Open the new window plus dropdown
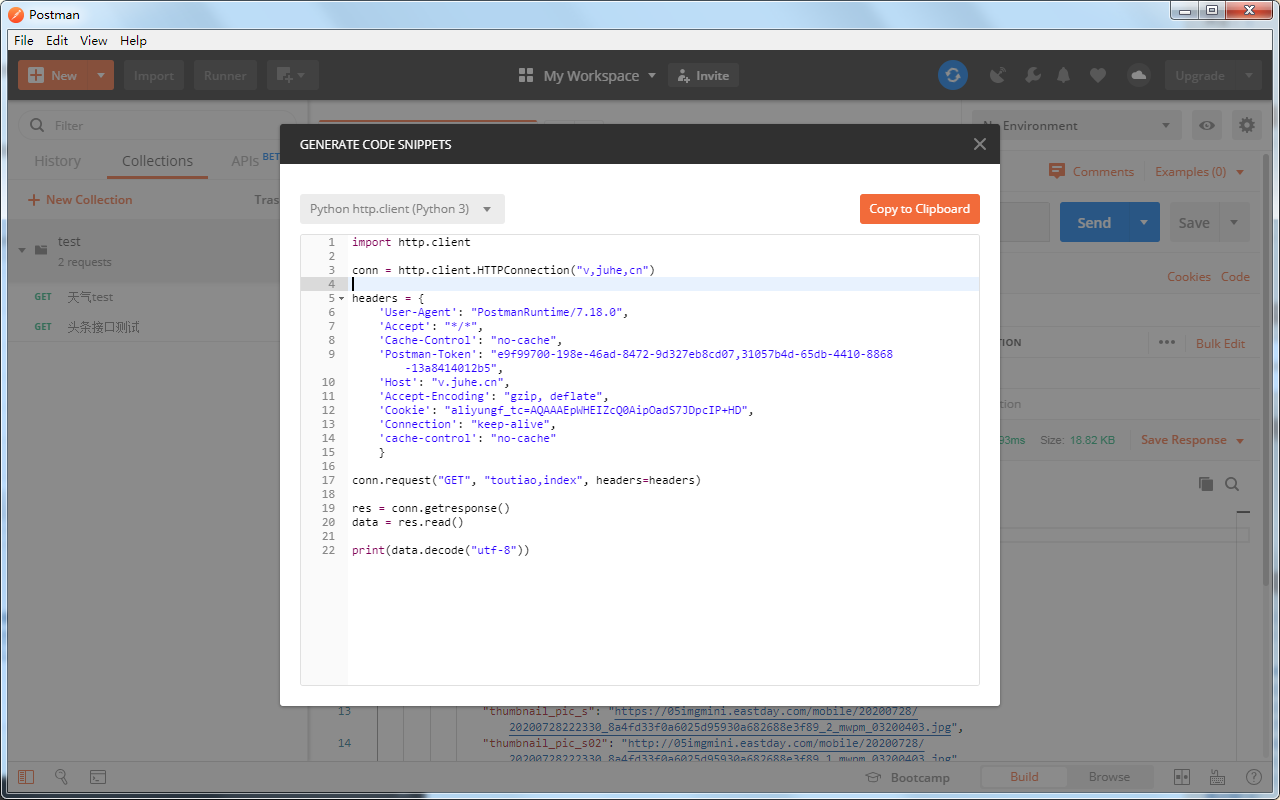The height and width of the screenshot is (800, 1280). (293, 75)
